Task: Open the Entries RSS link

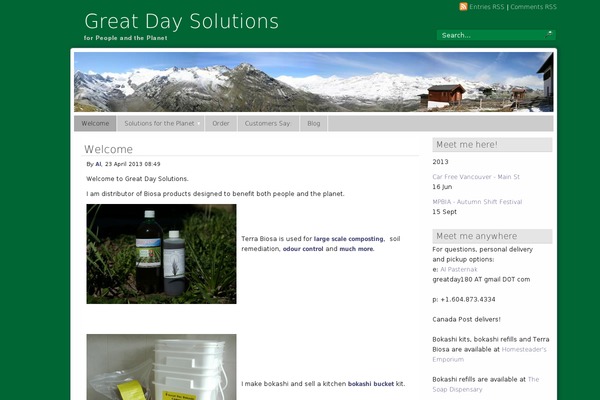Action: point(487,7)
